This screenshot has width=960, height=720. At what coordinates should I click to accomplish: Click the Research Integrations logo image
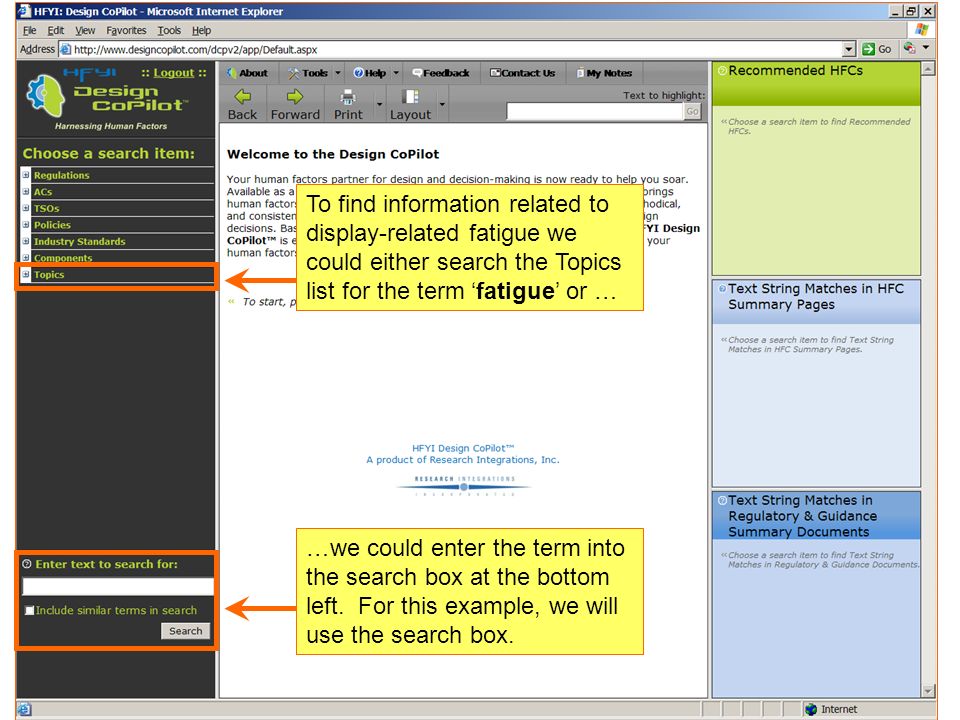463,485
